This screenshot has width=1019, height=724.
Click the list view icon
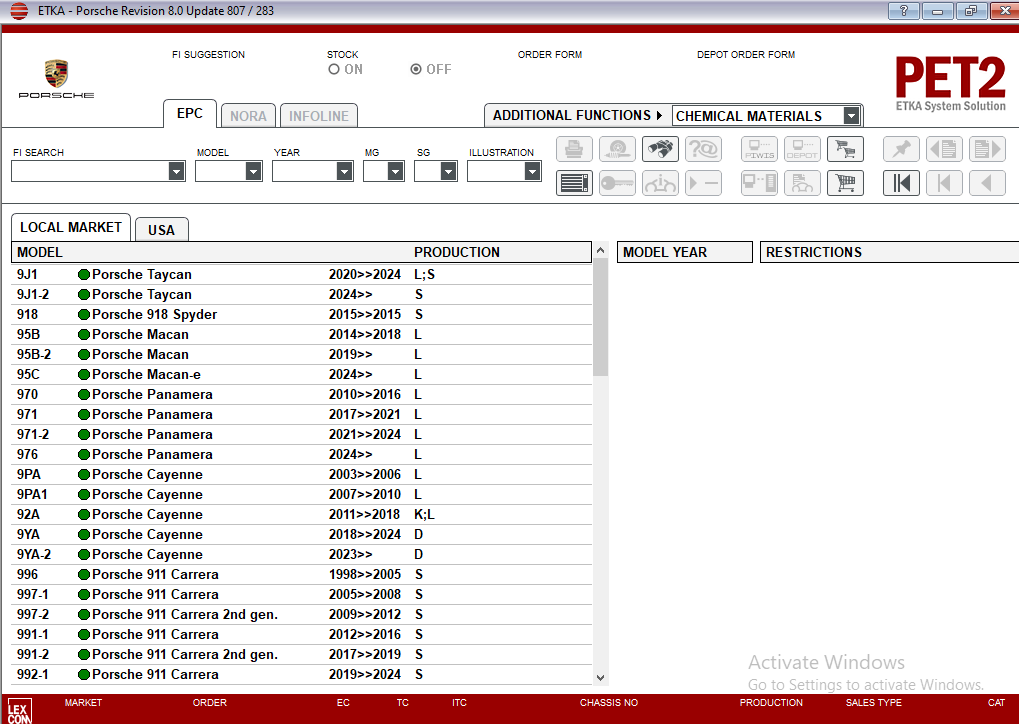574,183
